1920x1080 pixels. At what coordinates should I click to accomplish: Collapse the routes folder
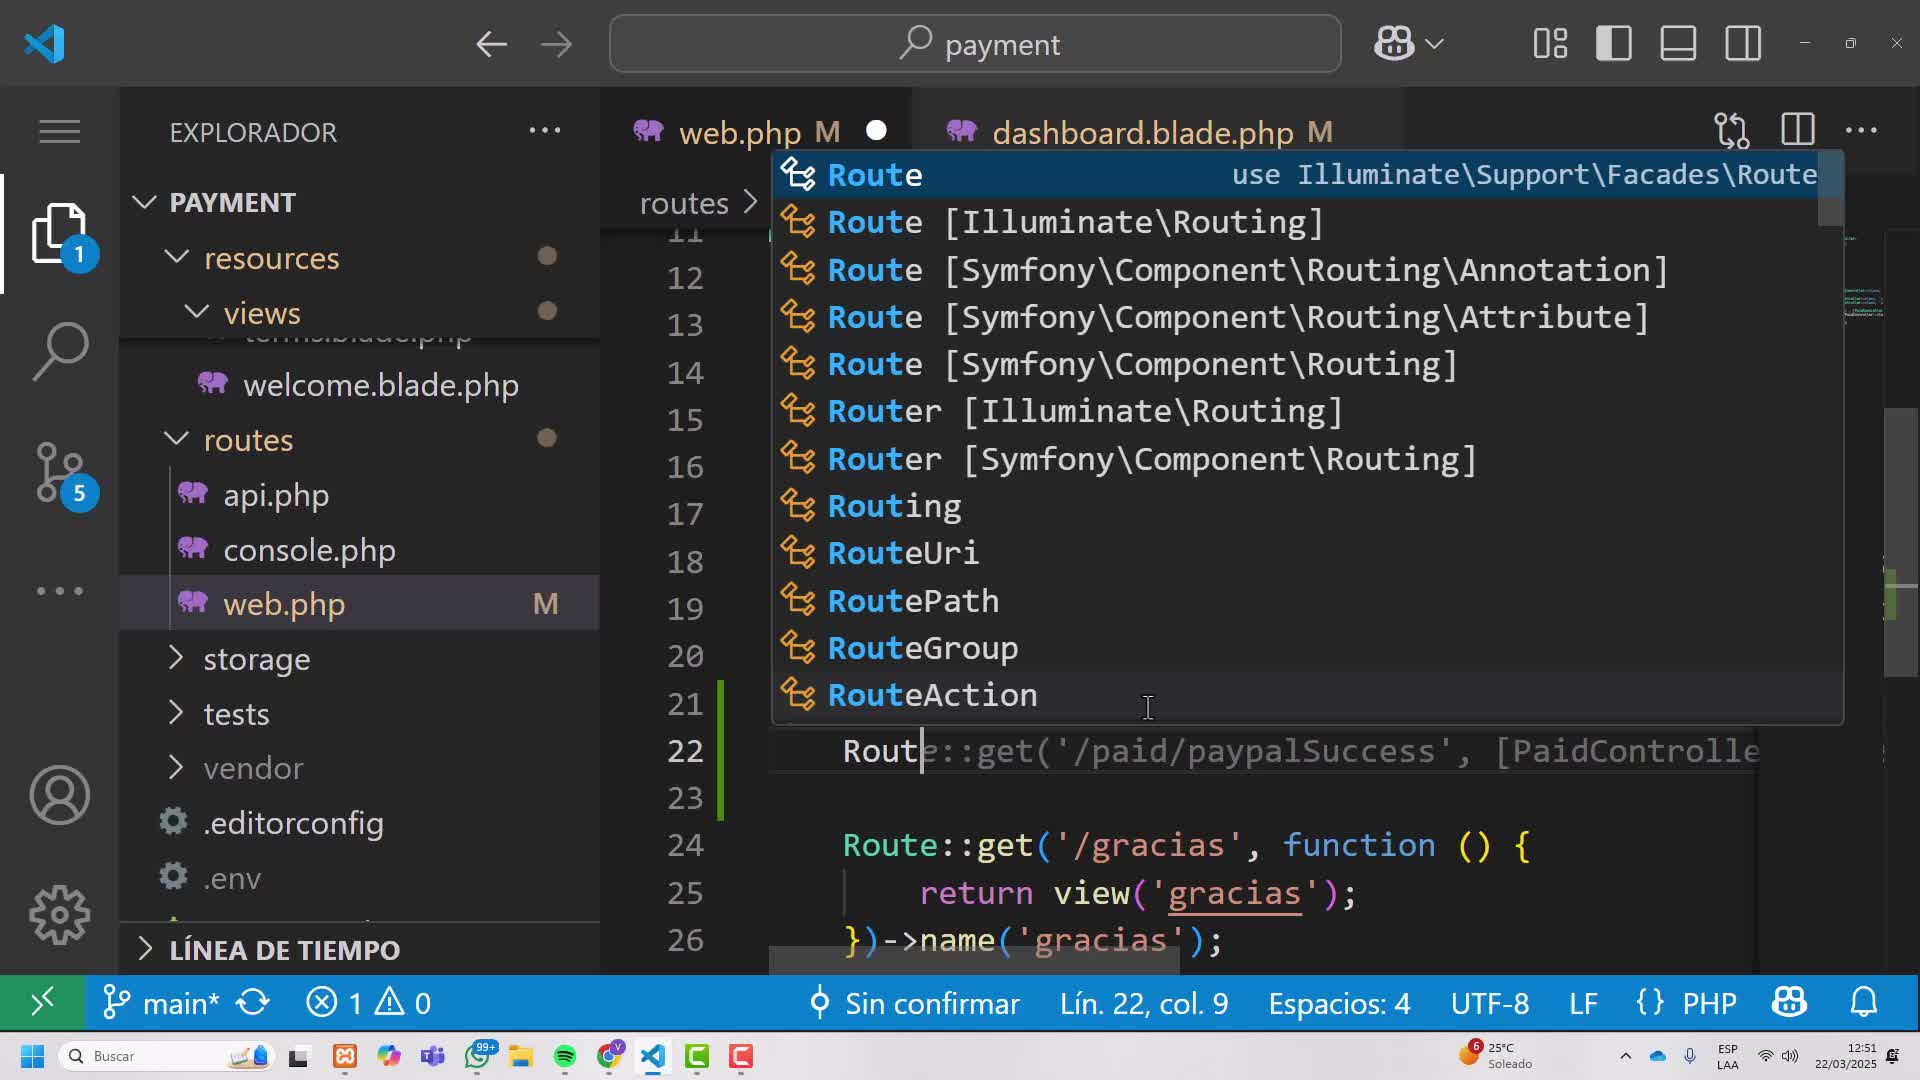[248, 440]
